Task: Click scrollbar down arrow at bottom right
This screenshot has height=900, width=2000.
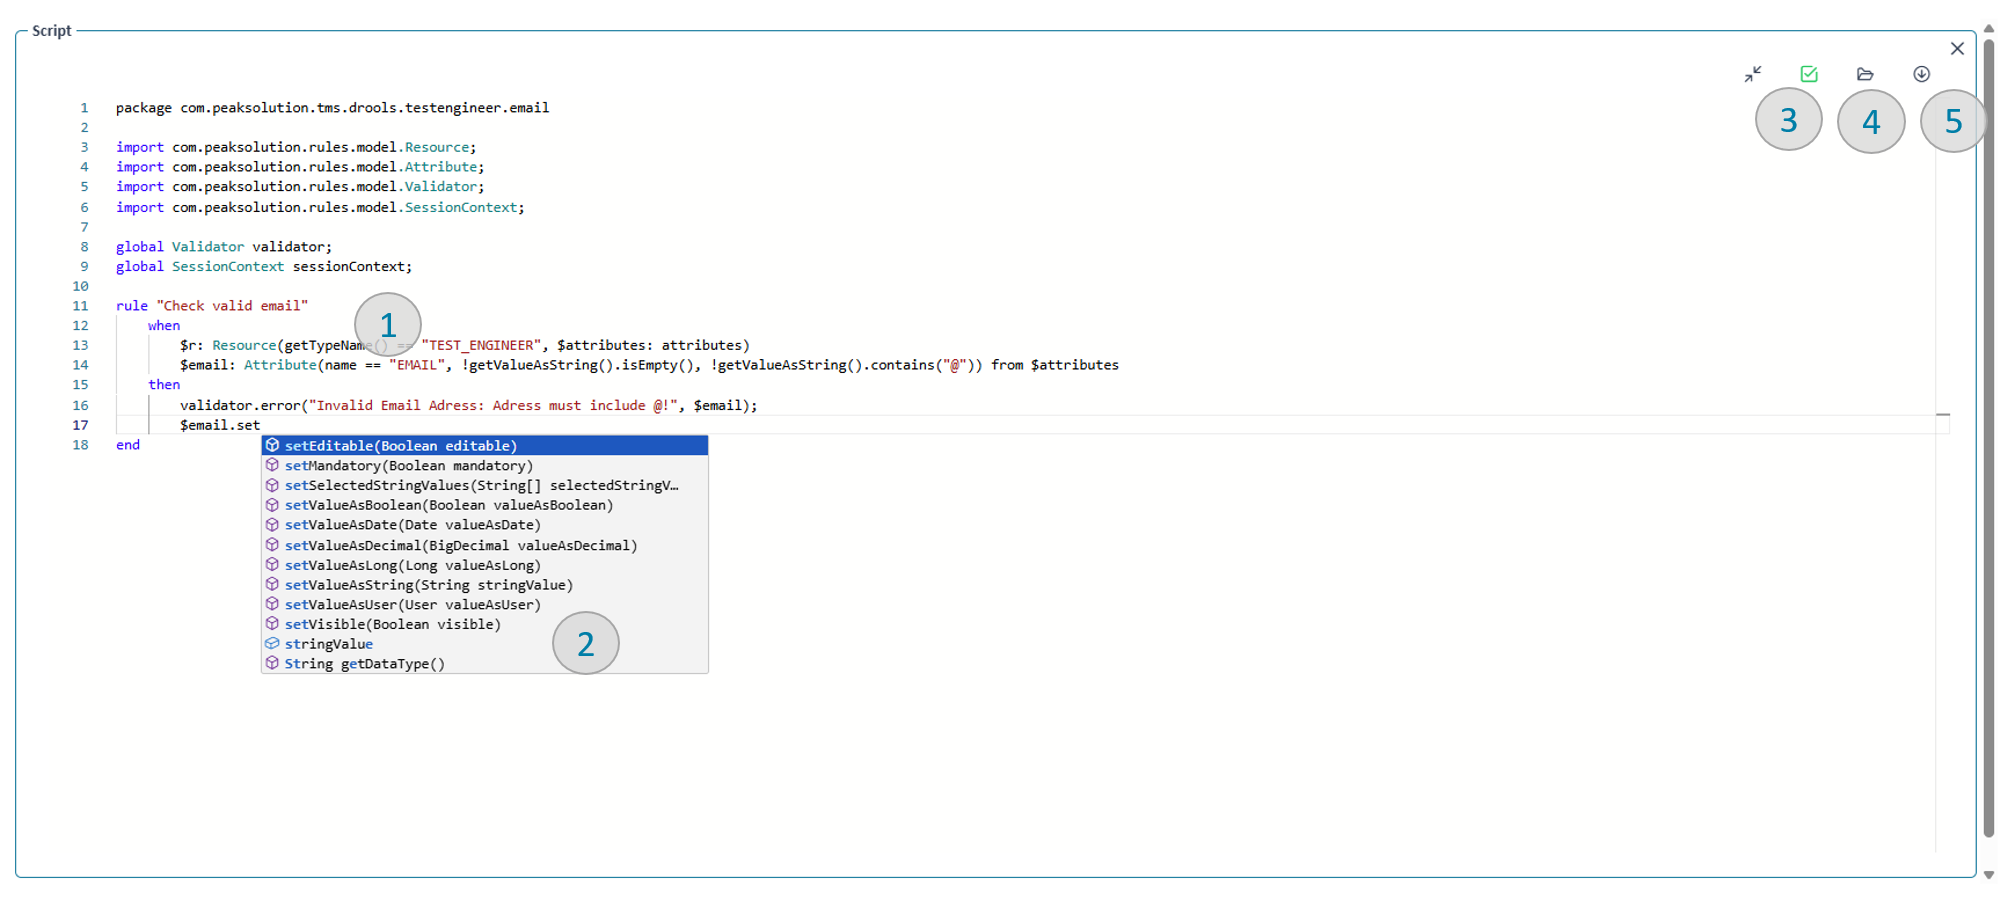Action: (1989, 875)
